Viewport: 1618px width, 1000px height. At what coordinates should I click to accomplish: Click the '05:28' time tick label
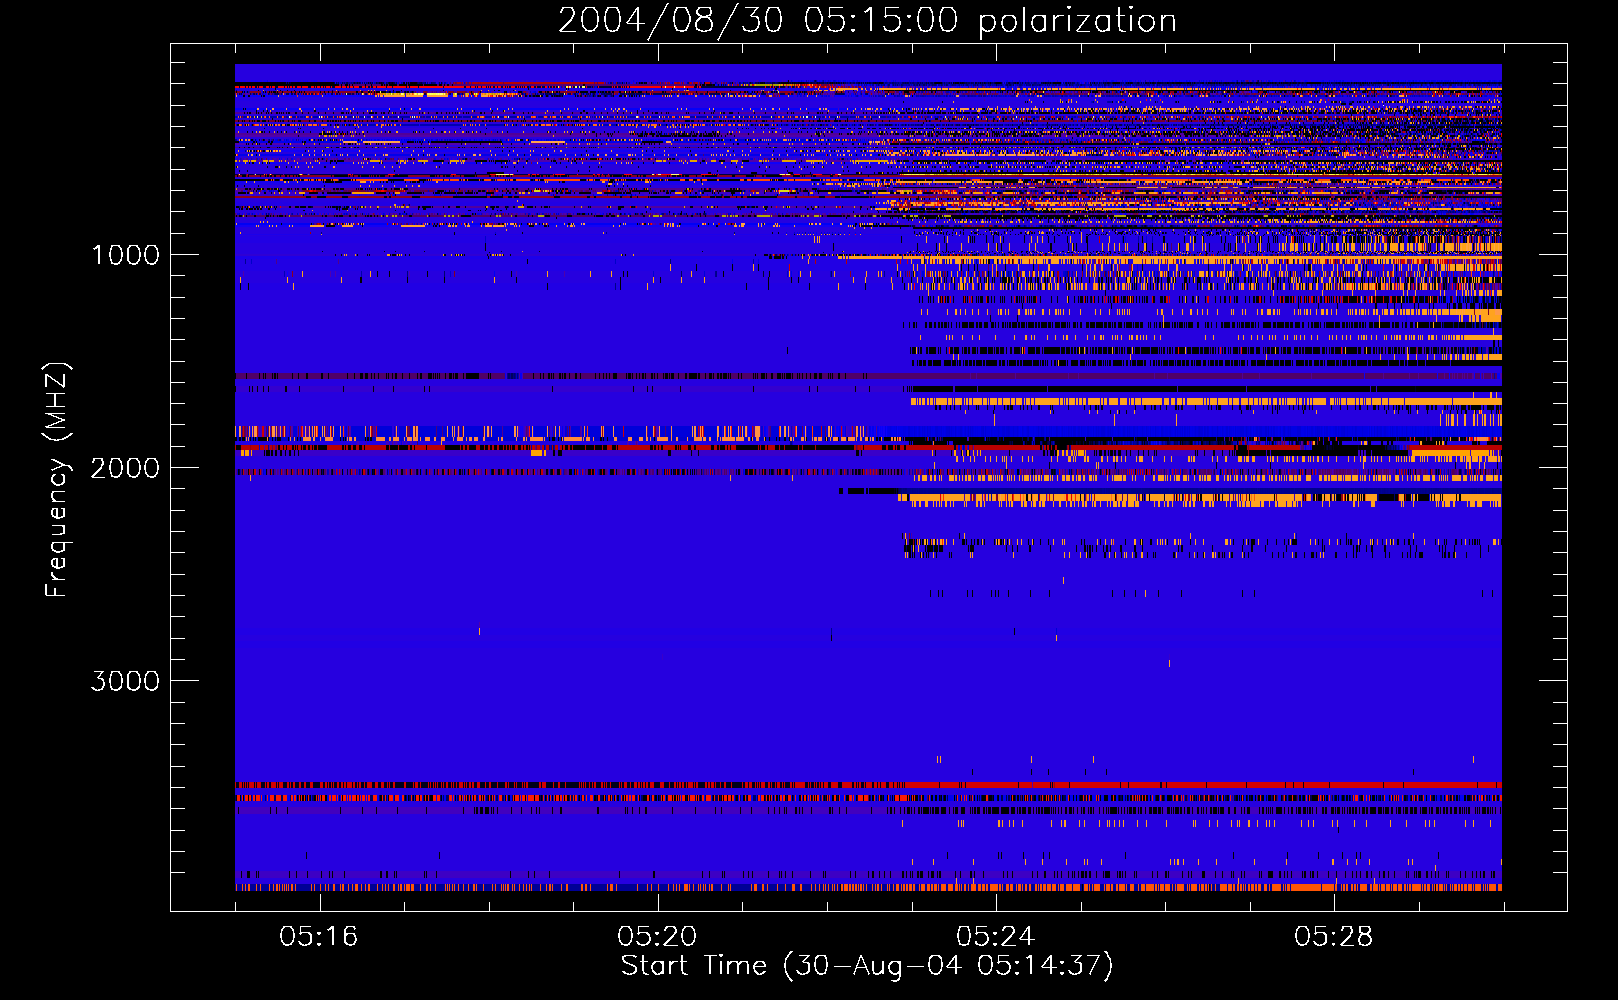coord(1333,937)
